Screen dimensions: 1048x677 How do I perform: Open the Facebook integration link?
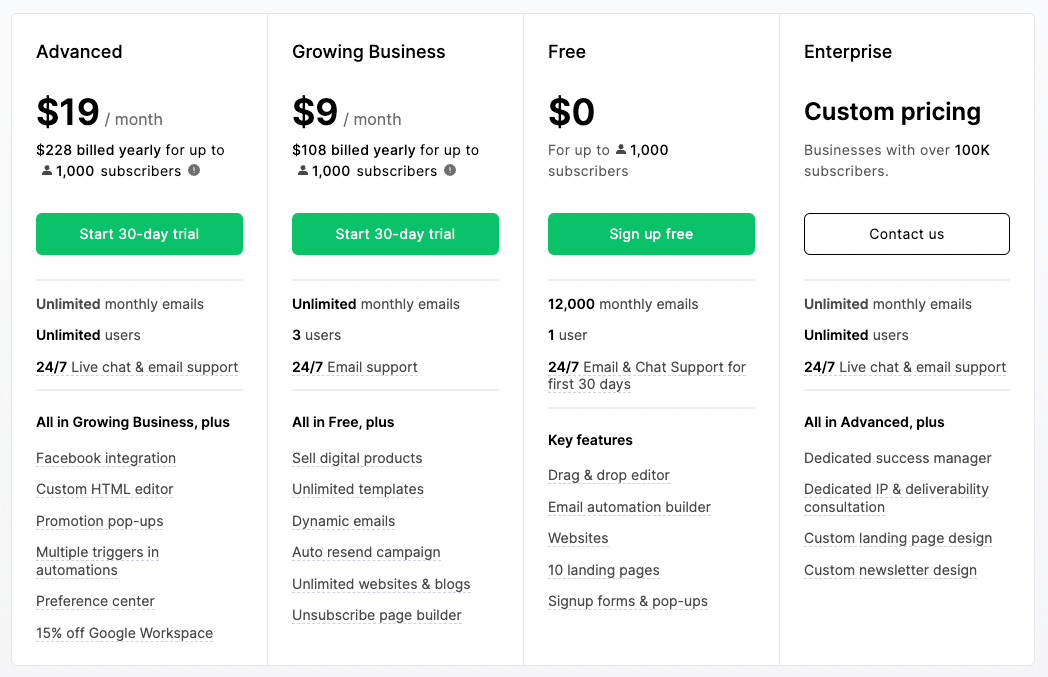coord(105,458)
